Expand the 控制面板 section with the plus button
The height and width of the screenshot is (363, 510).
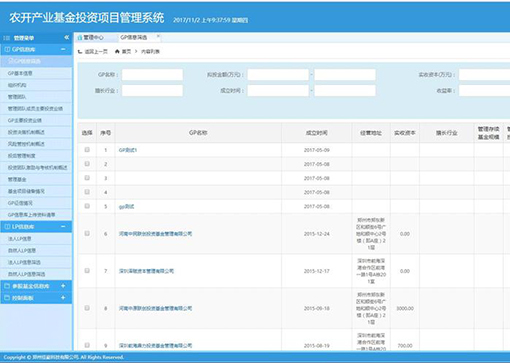[x=63, y=298]
